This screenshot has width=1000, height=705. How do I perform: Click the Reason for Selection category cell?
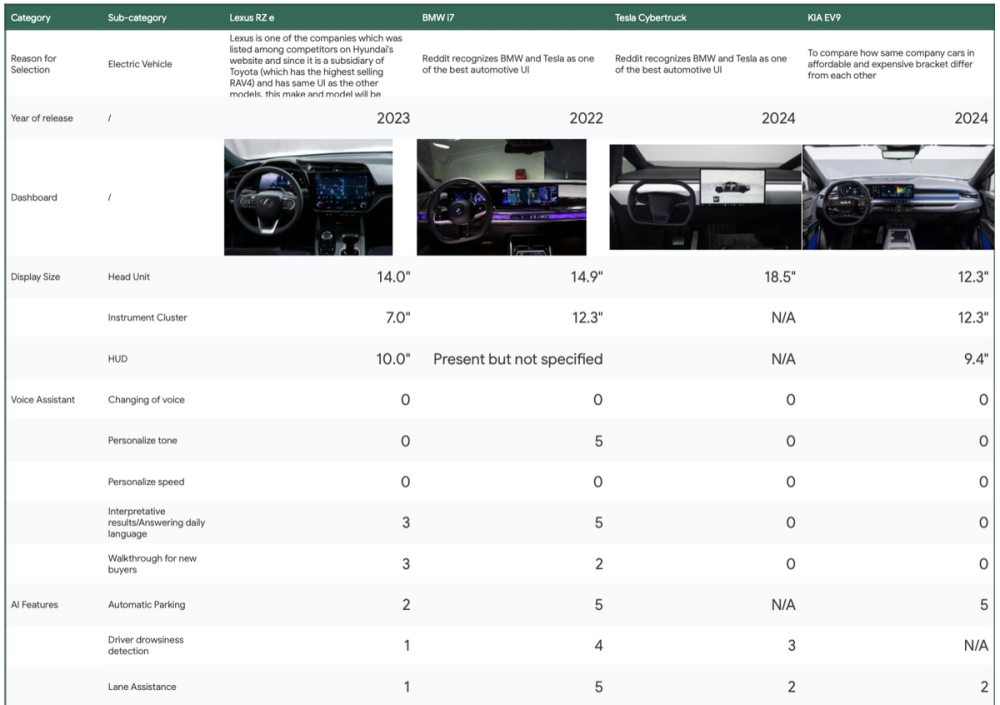[x=33, y=64]
